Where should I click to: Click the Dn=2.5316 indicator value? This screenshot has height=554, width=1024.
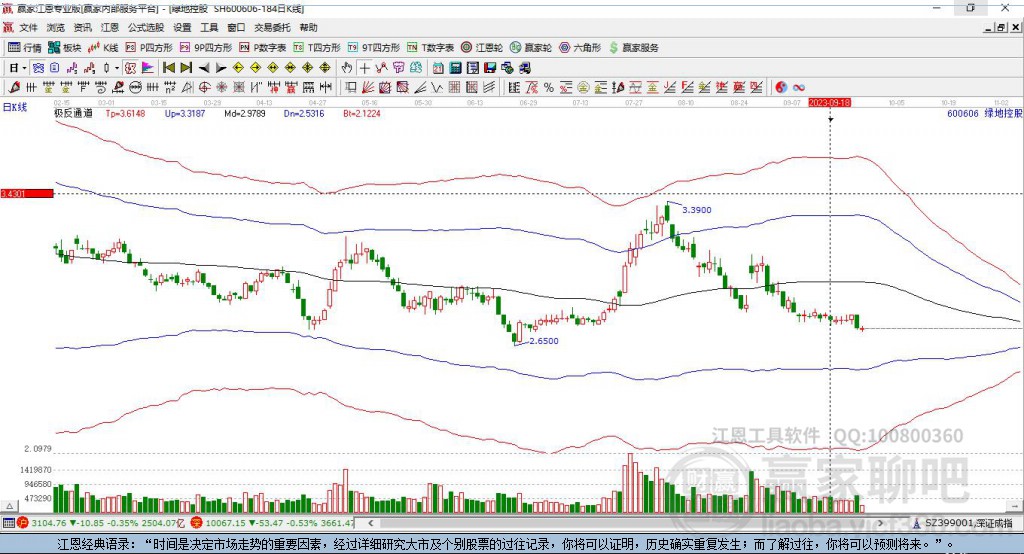(304, 114)
